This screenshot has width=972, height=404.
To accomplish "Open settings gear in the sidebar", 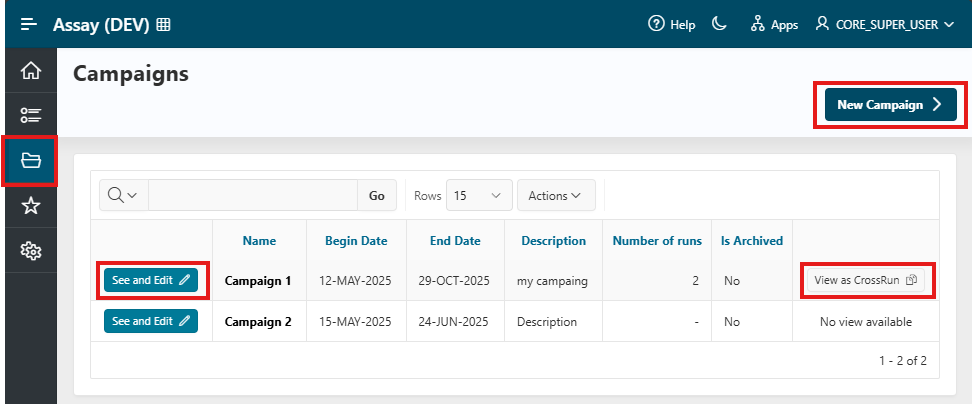I will click(x=31, y=250).
